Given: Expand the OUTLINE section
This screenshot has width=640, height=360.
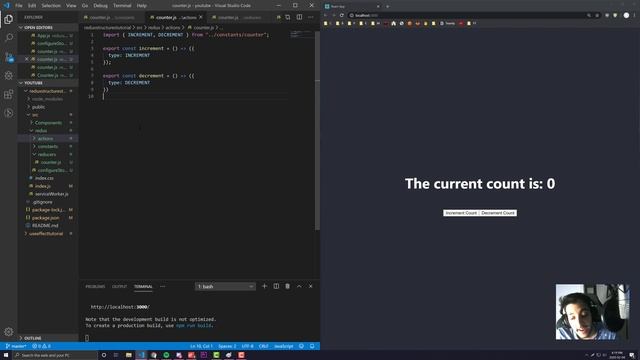Looking at the screenshot, I should 48,338.
